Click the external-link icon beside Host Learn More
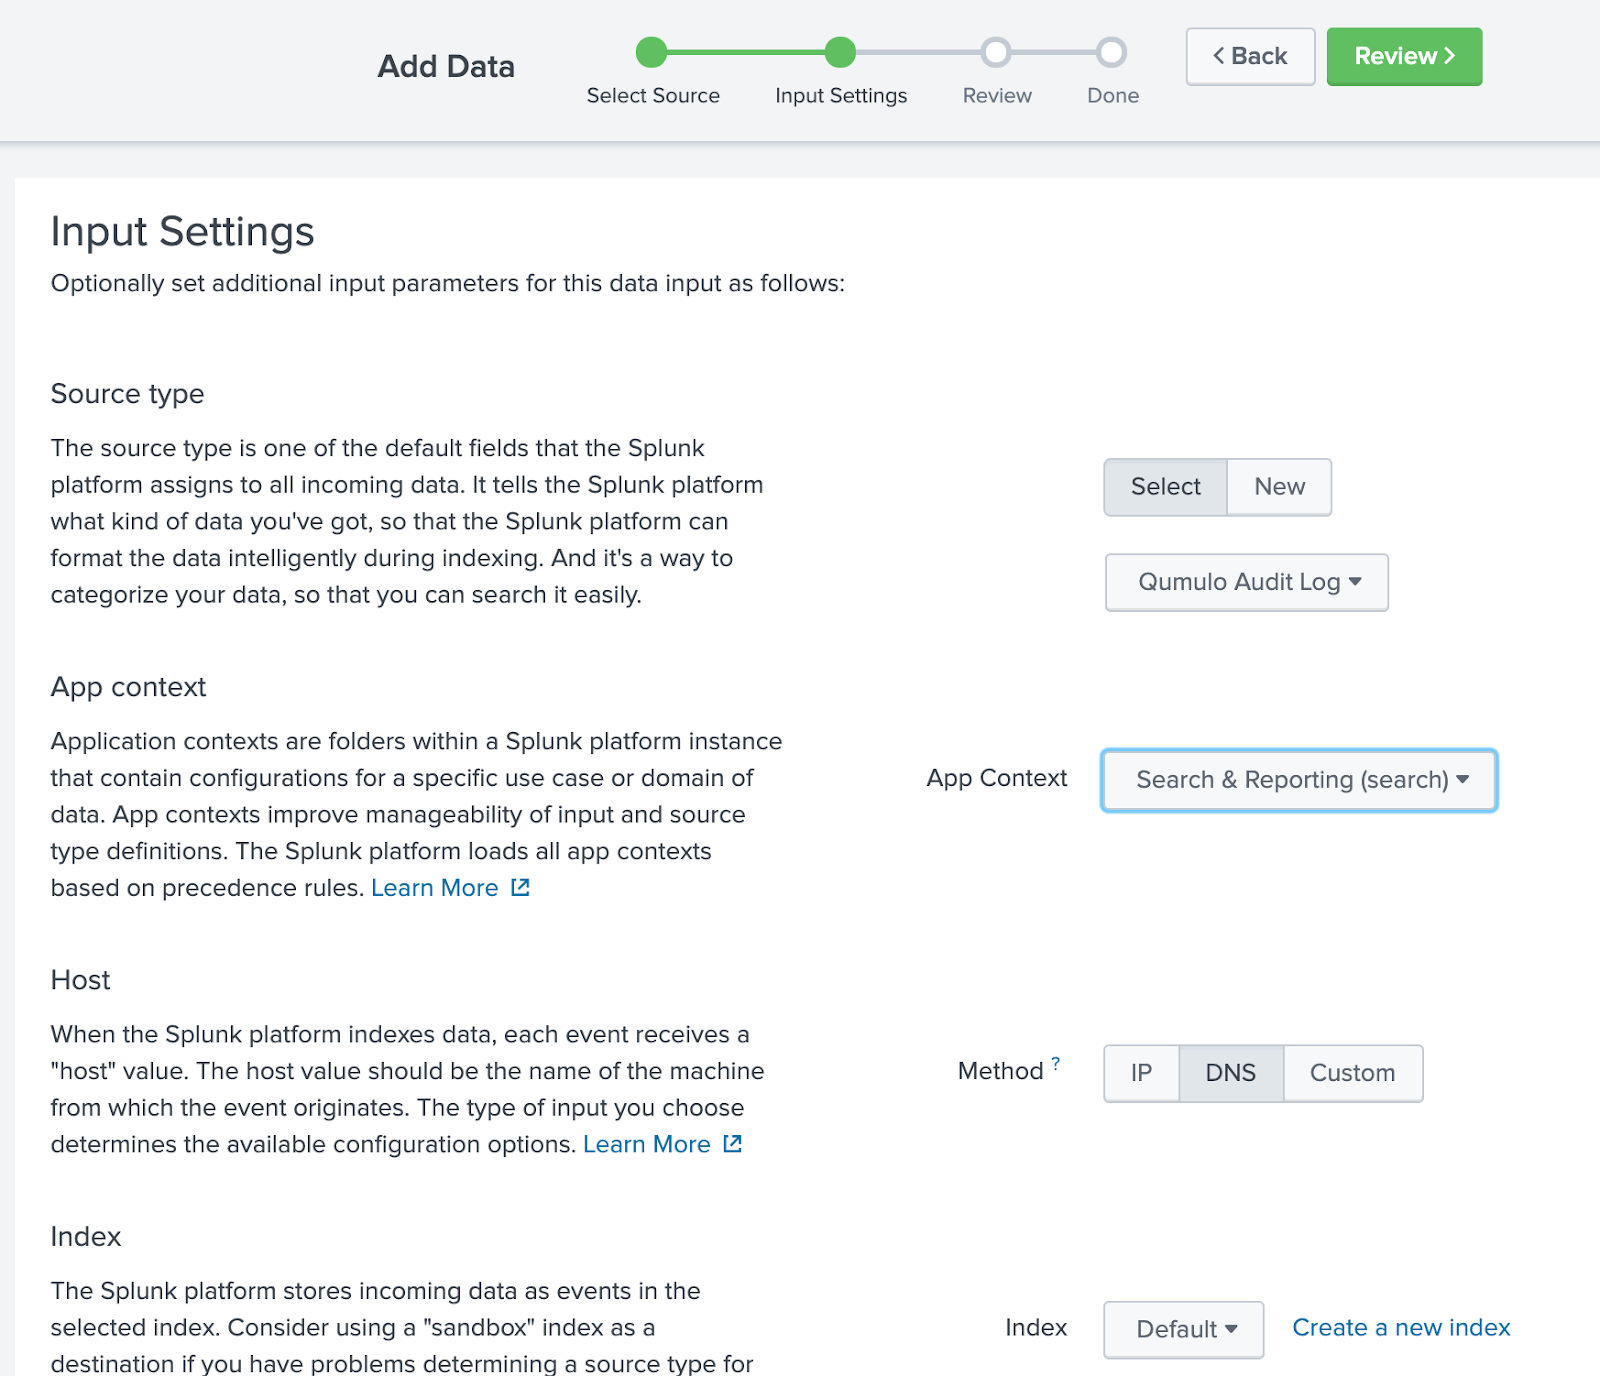1600x1376 pixels. 733,1144
